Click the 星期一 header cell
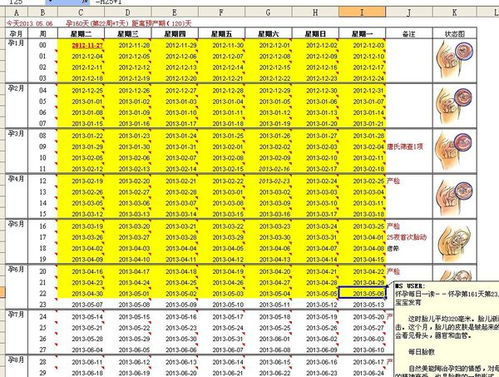The height and width of the screenshot is (377, 499). pyautogui.click(x=362, y=34)
